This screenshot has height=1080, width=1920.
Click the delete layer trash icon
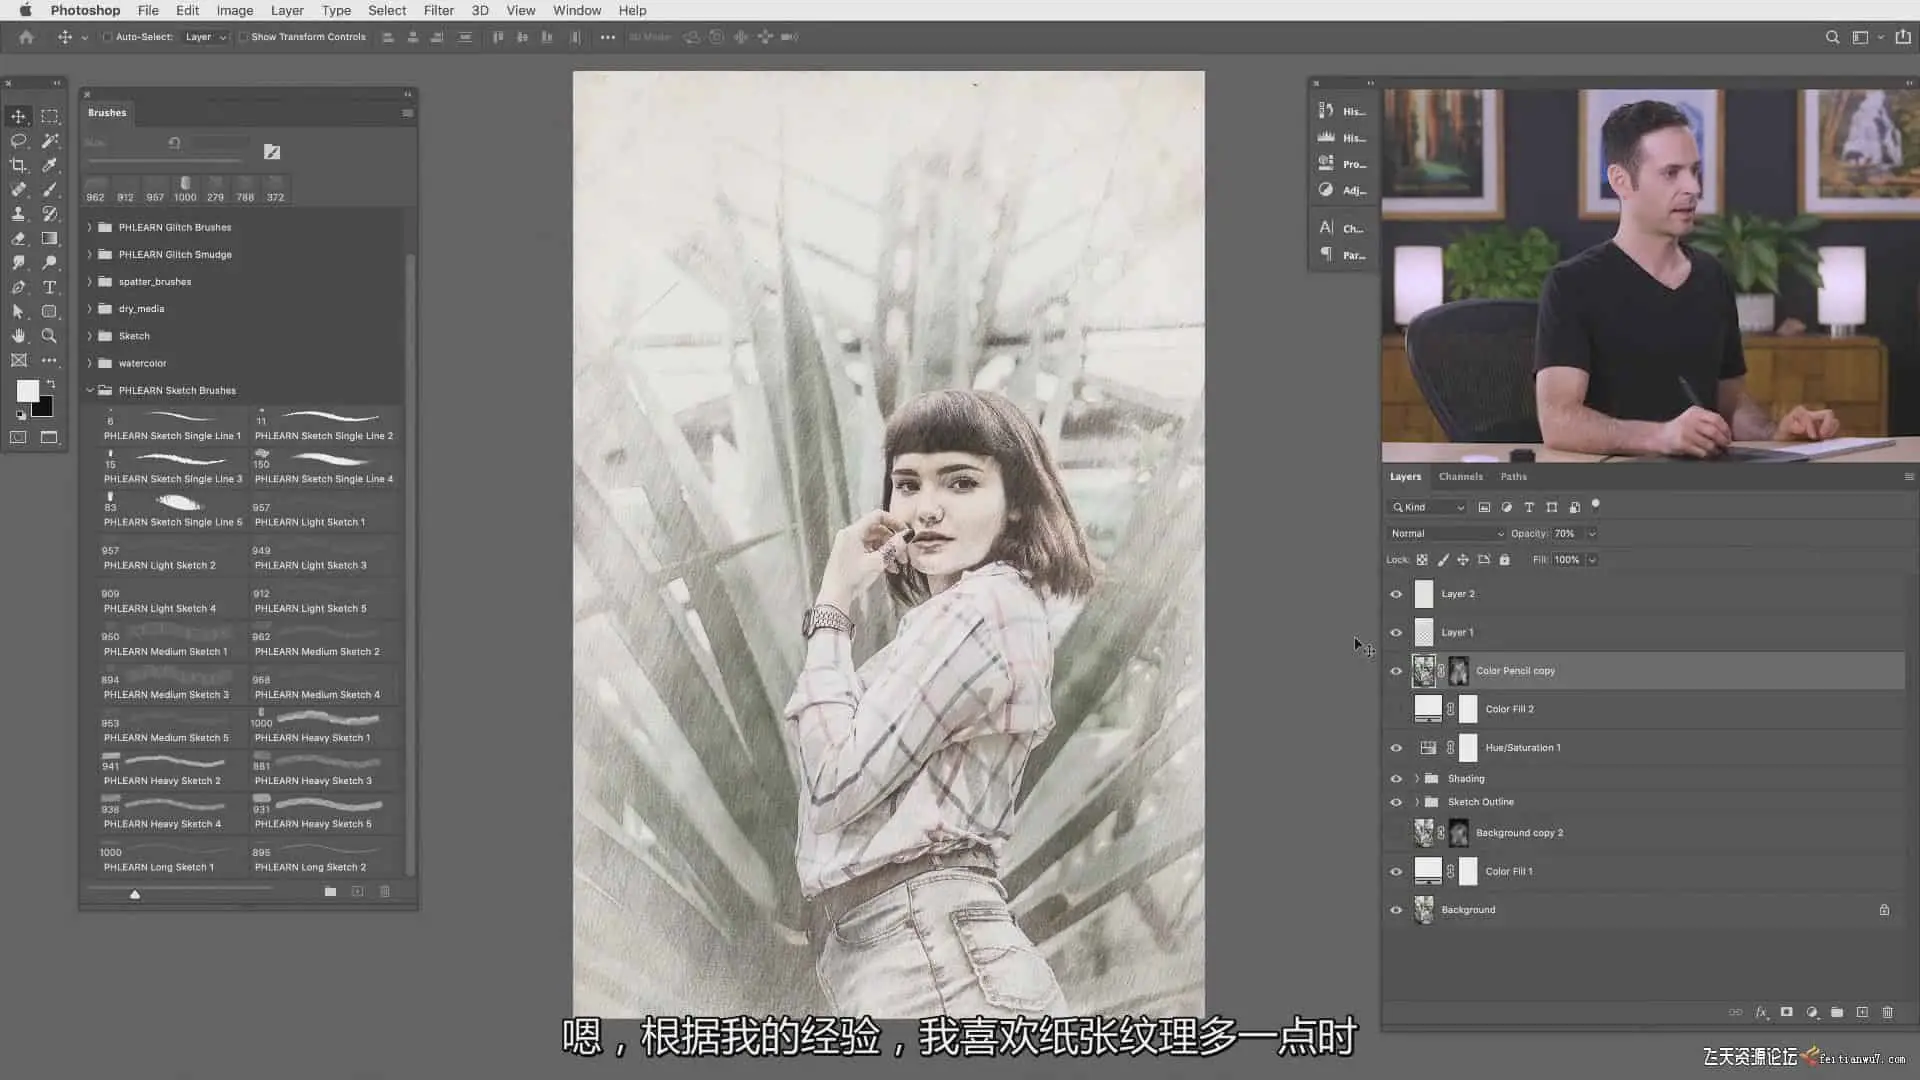(1887, 1012)
